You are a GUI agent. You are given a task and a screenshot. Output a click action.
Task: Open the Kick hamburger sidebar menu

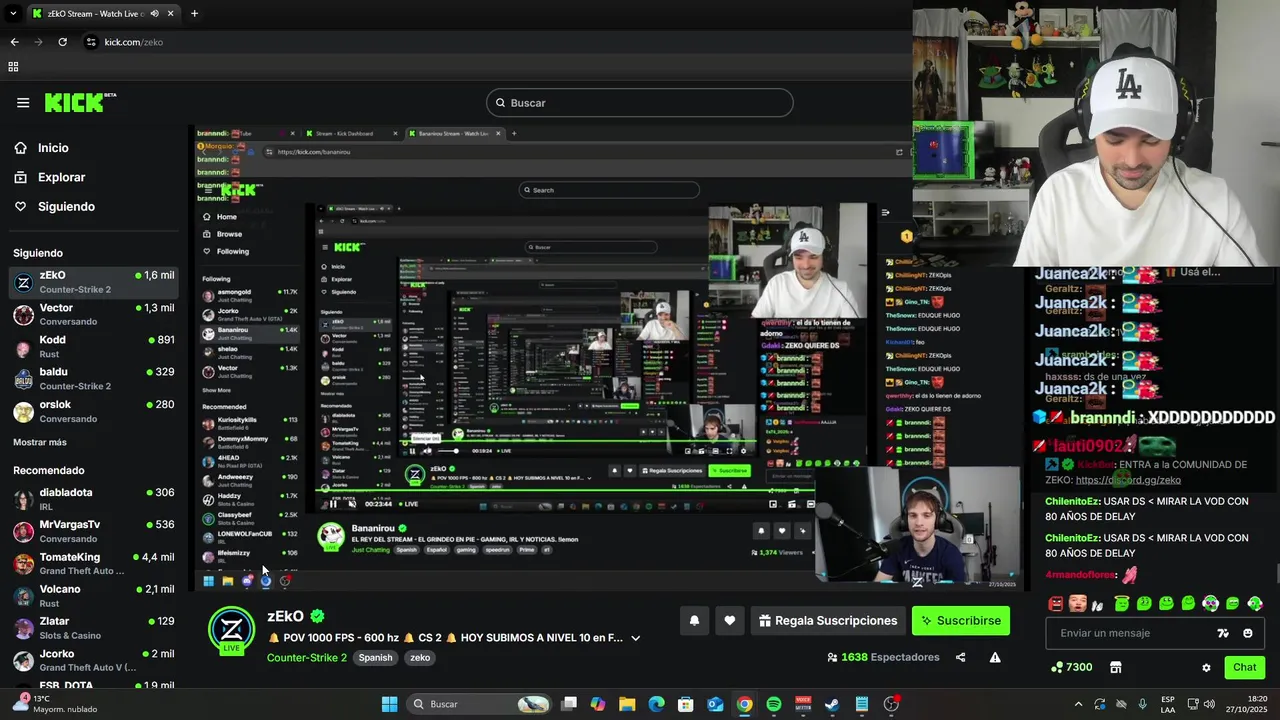[23, 102]
